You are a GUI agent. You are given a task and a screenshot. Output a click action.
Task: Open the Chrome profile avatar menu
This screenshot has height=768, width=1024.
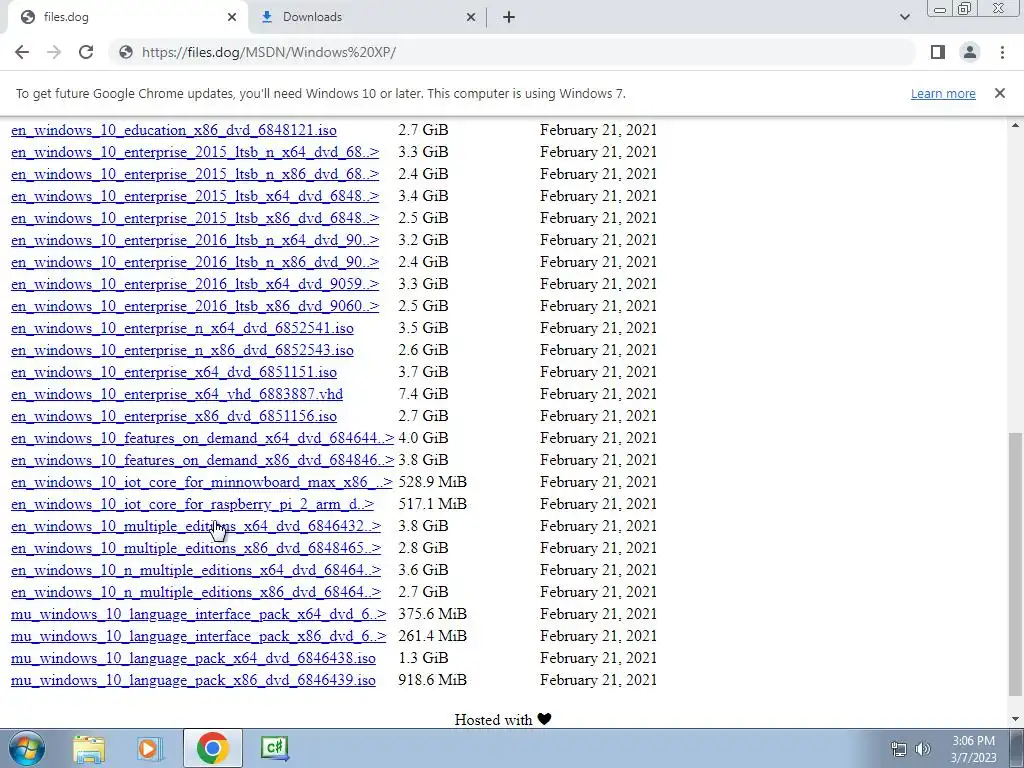click(970, 52)
